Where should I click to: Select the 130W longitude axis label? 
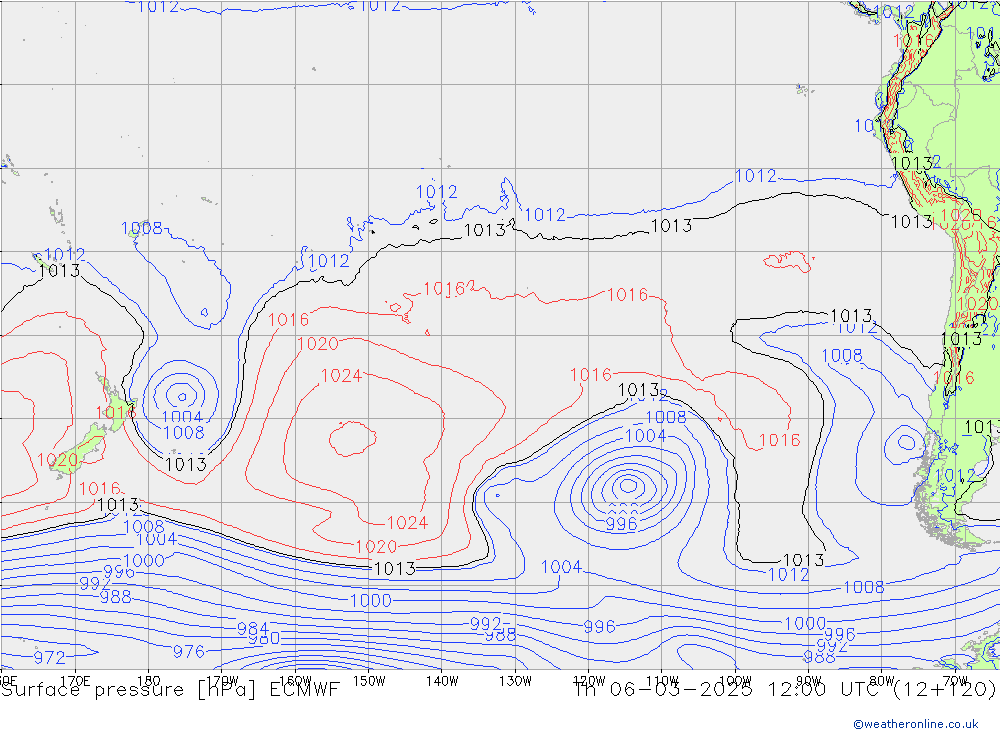coord(515,681)
